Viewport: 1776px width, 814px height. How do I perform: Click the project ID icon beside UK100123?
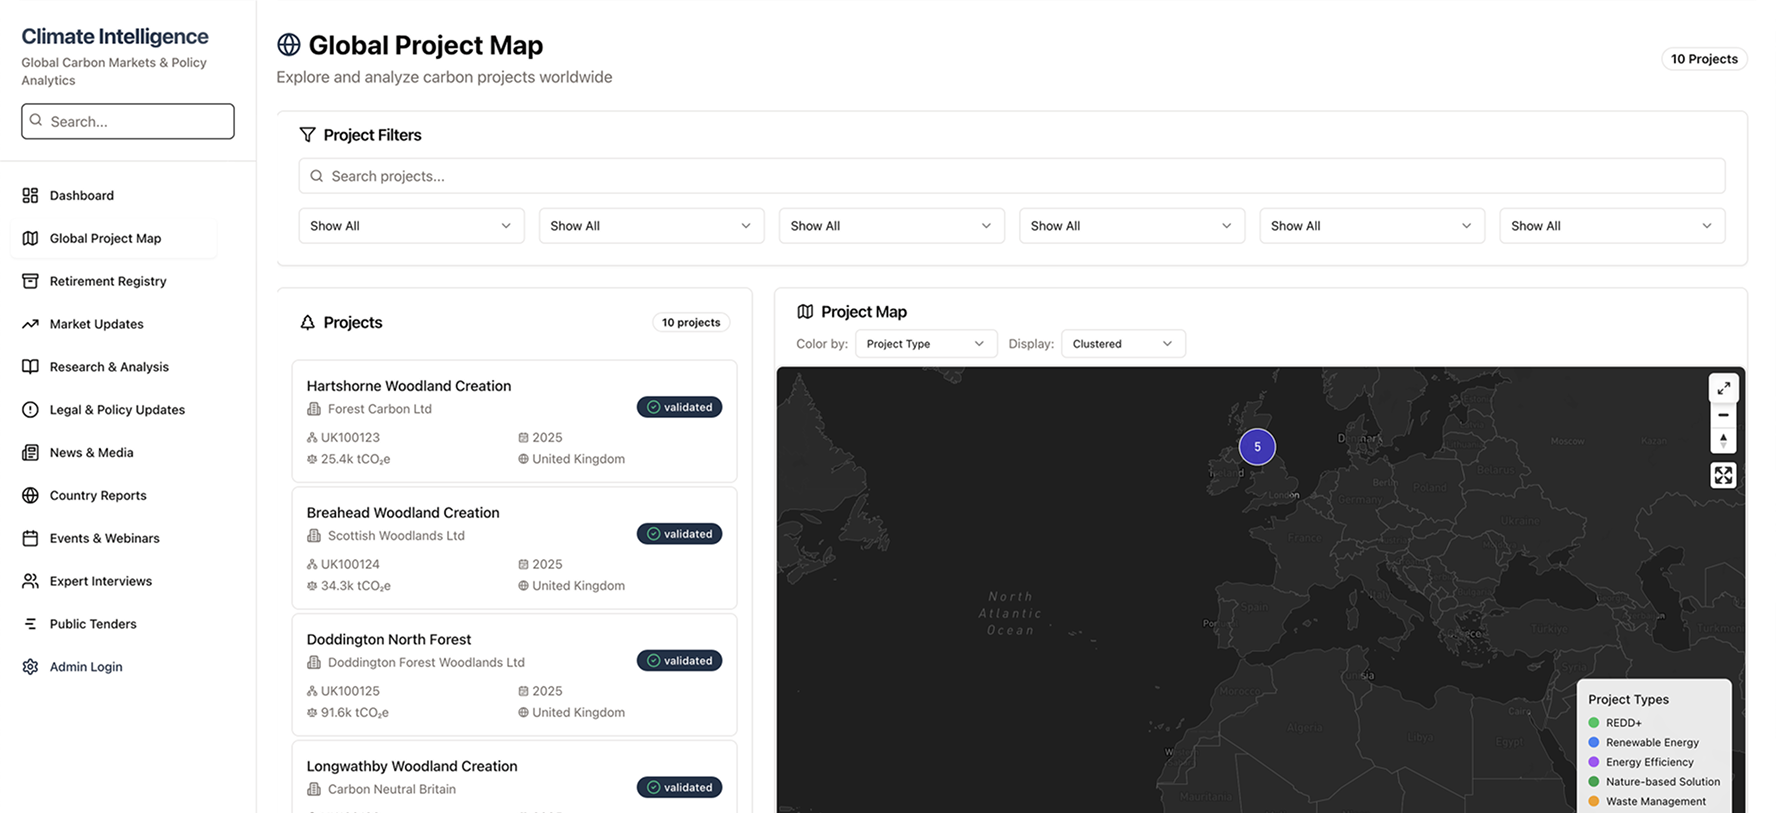tap(312, 438)
